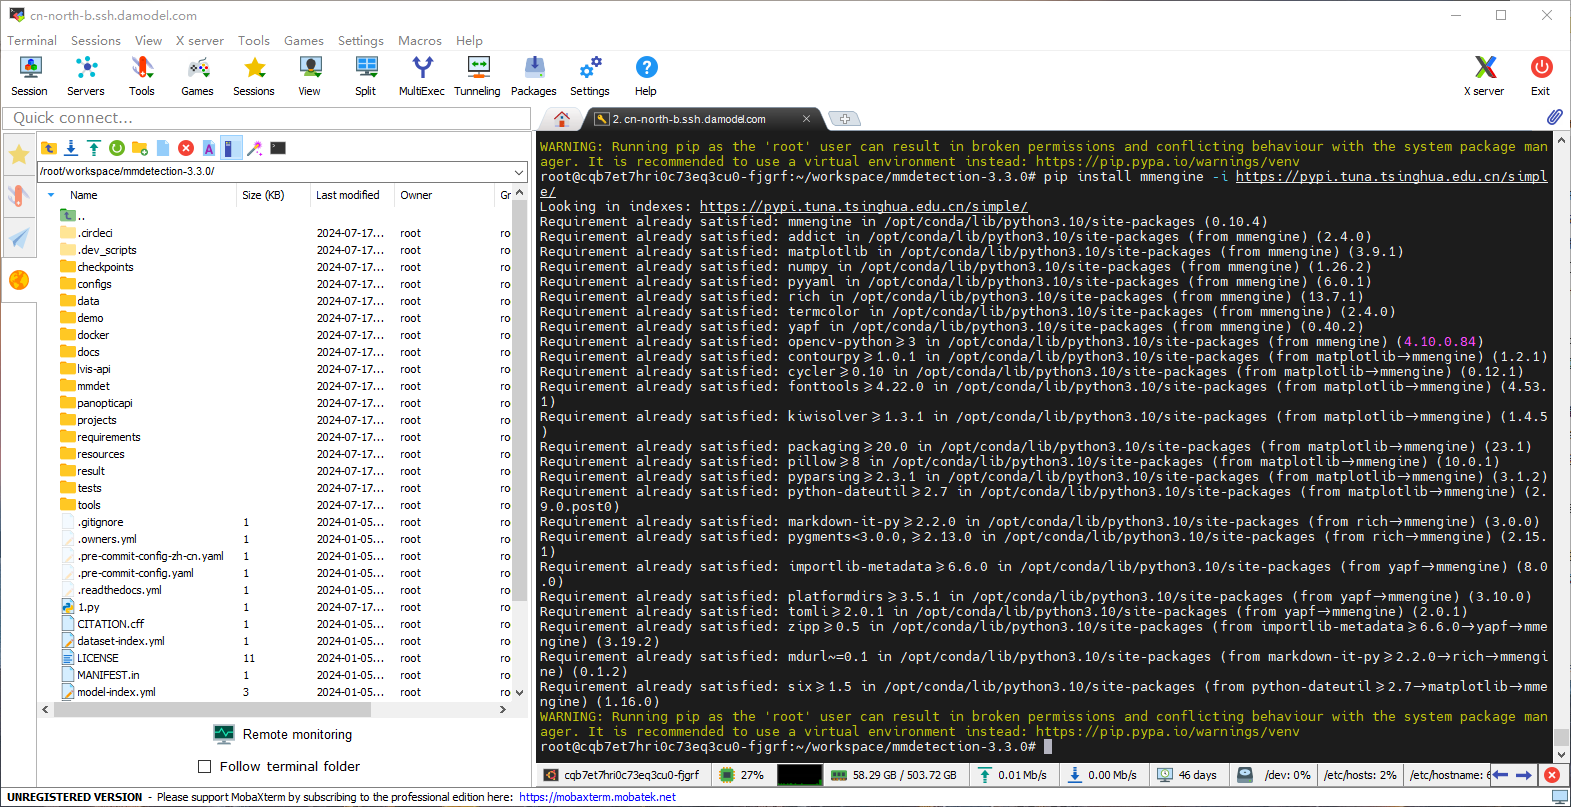Click Remote monitoring button
The image size is (1571, 807).
(283, 734)
